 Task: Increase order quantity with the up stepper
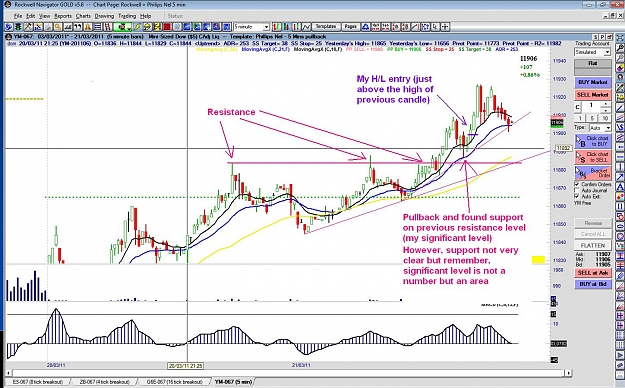point(605,104)
